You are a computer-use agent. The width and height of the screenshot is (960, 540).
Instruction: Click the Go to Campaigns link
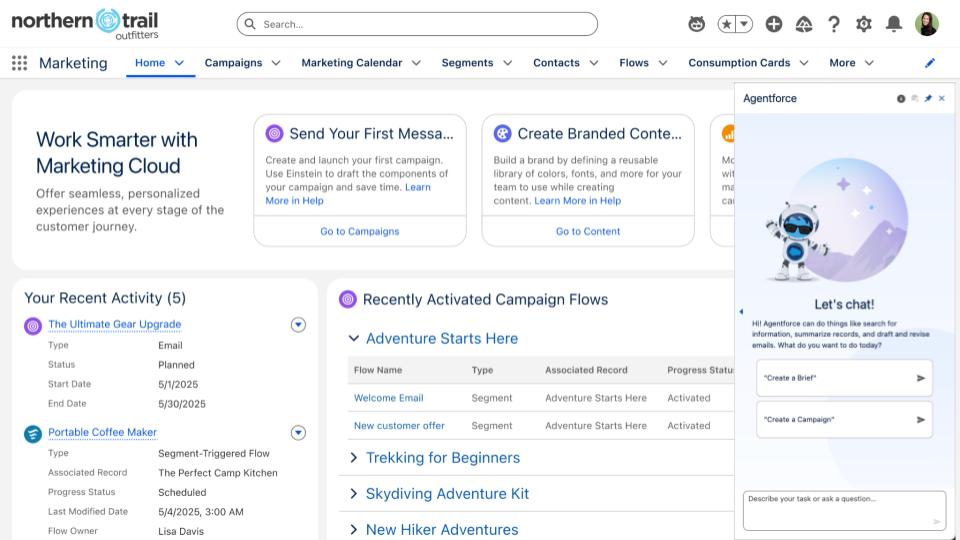pyautogui.click(x=359, y=231)
